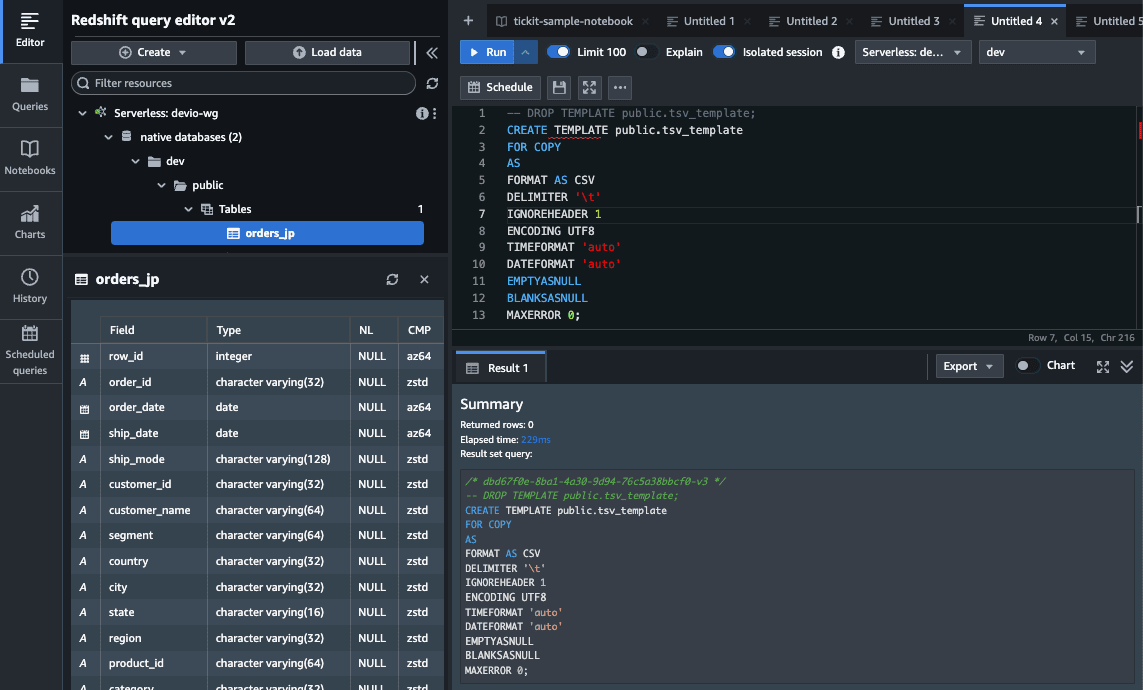Close the Untitled 1 tab
Viewport: 1143px width, 690px height.
(x=747, y=21)
